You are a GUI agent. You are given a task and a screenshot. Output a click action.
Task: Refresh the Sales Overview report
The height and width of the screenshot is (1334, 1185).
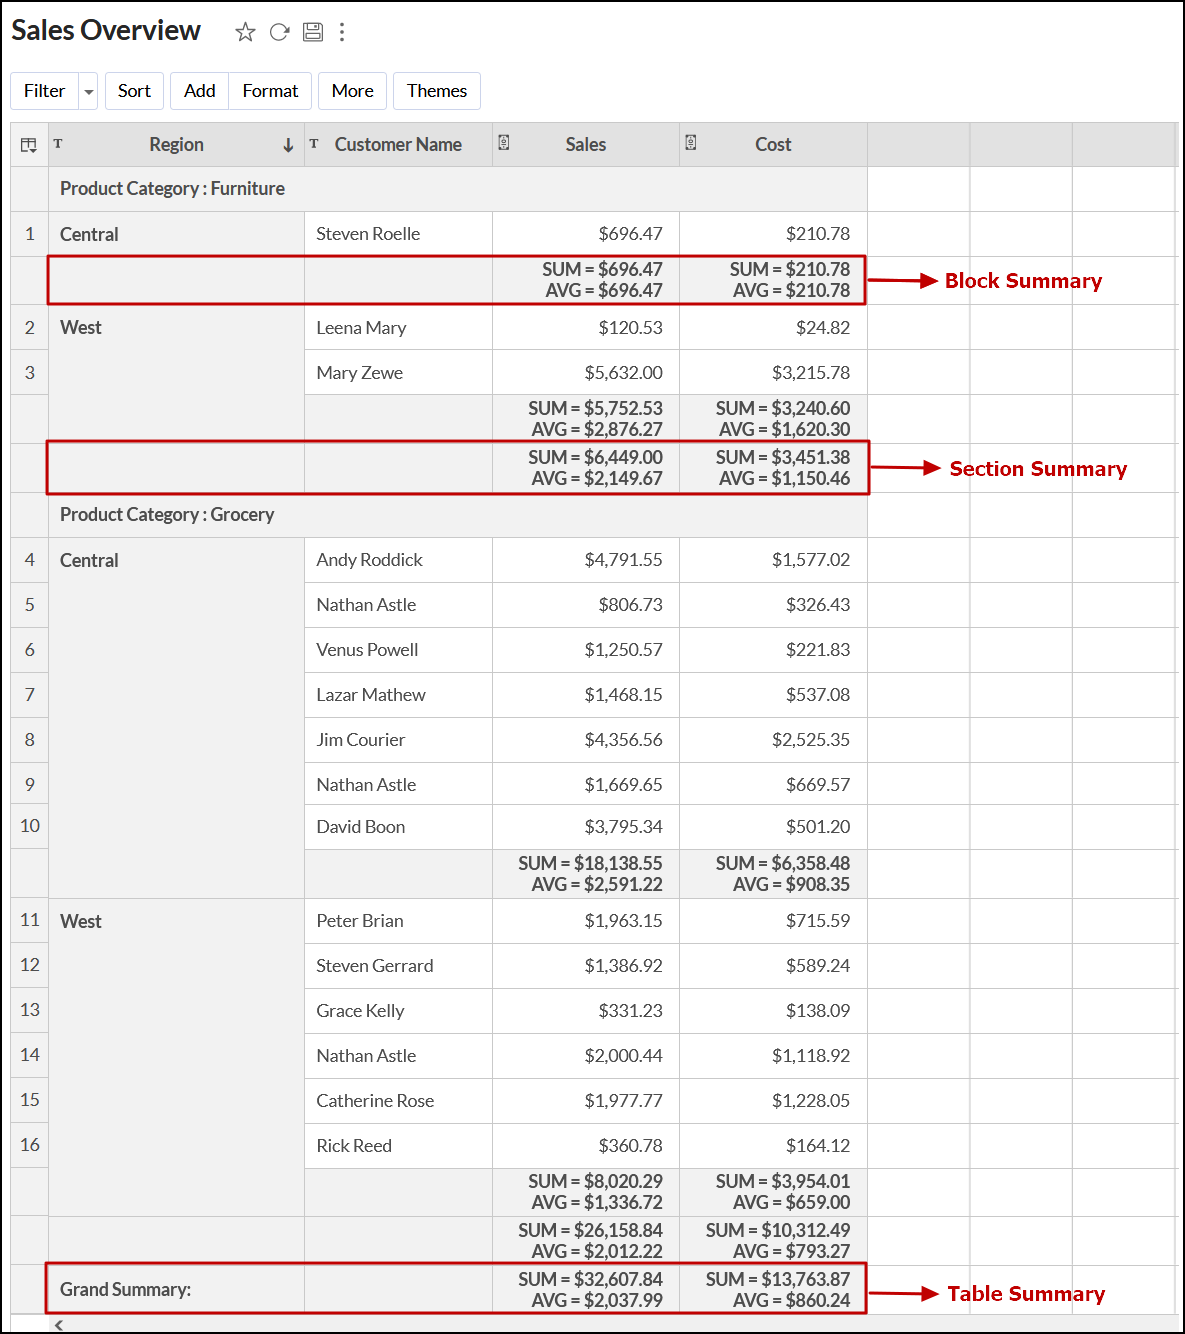point(278,31)
